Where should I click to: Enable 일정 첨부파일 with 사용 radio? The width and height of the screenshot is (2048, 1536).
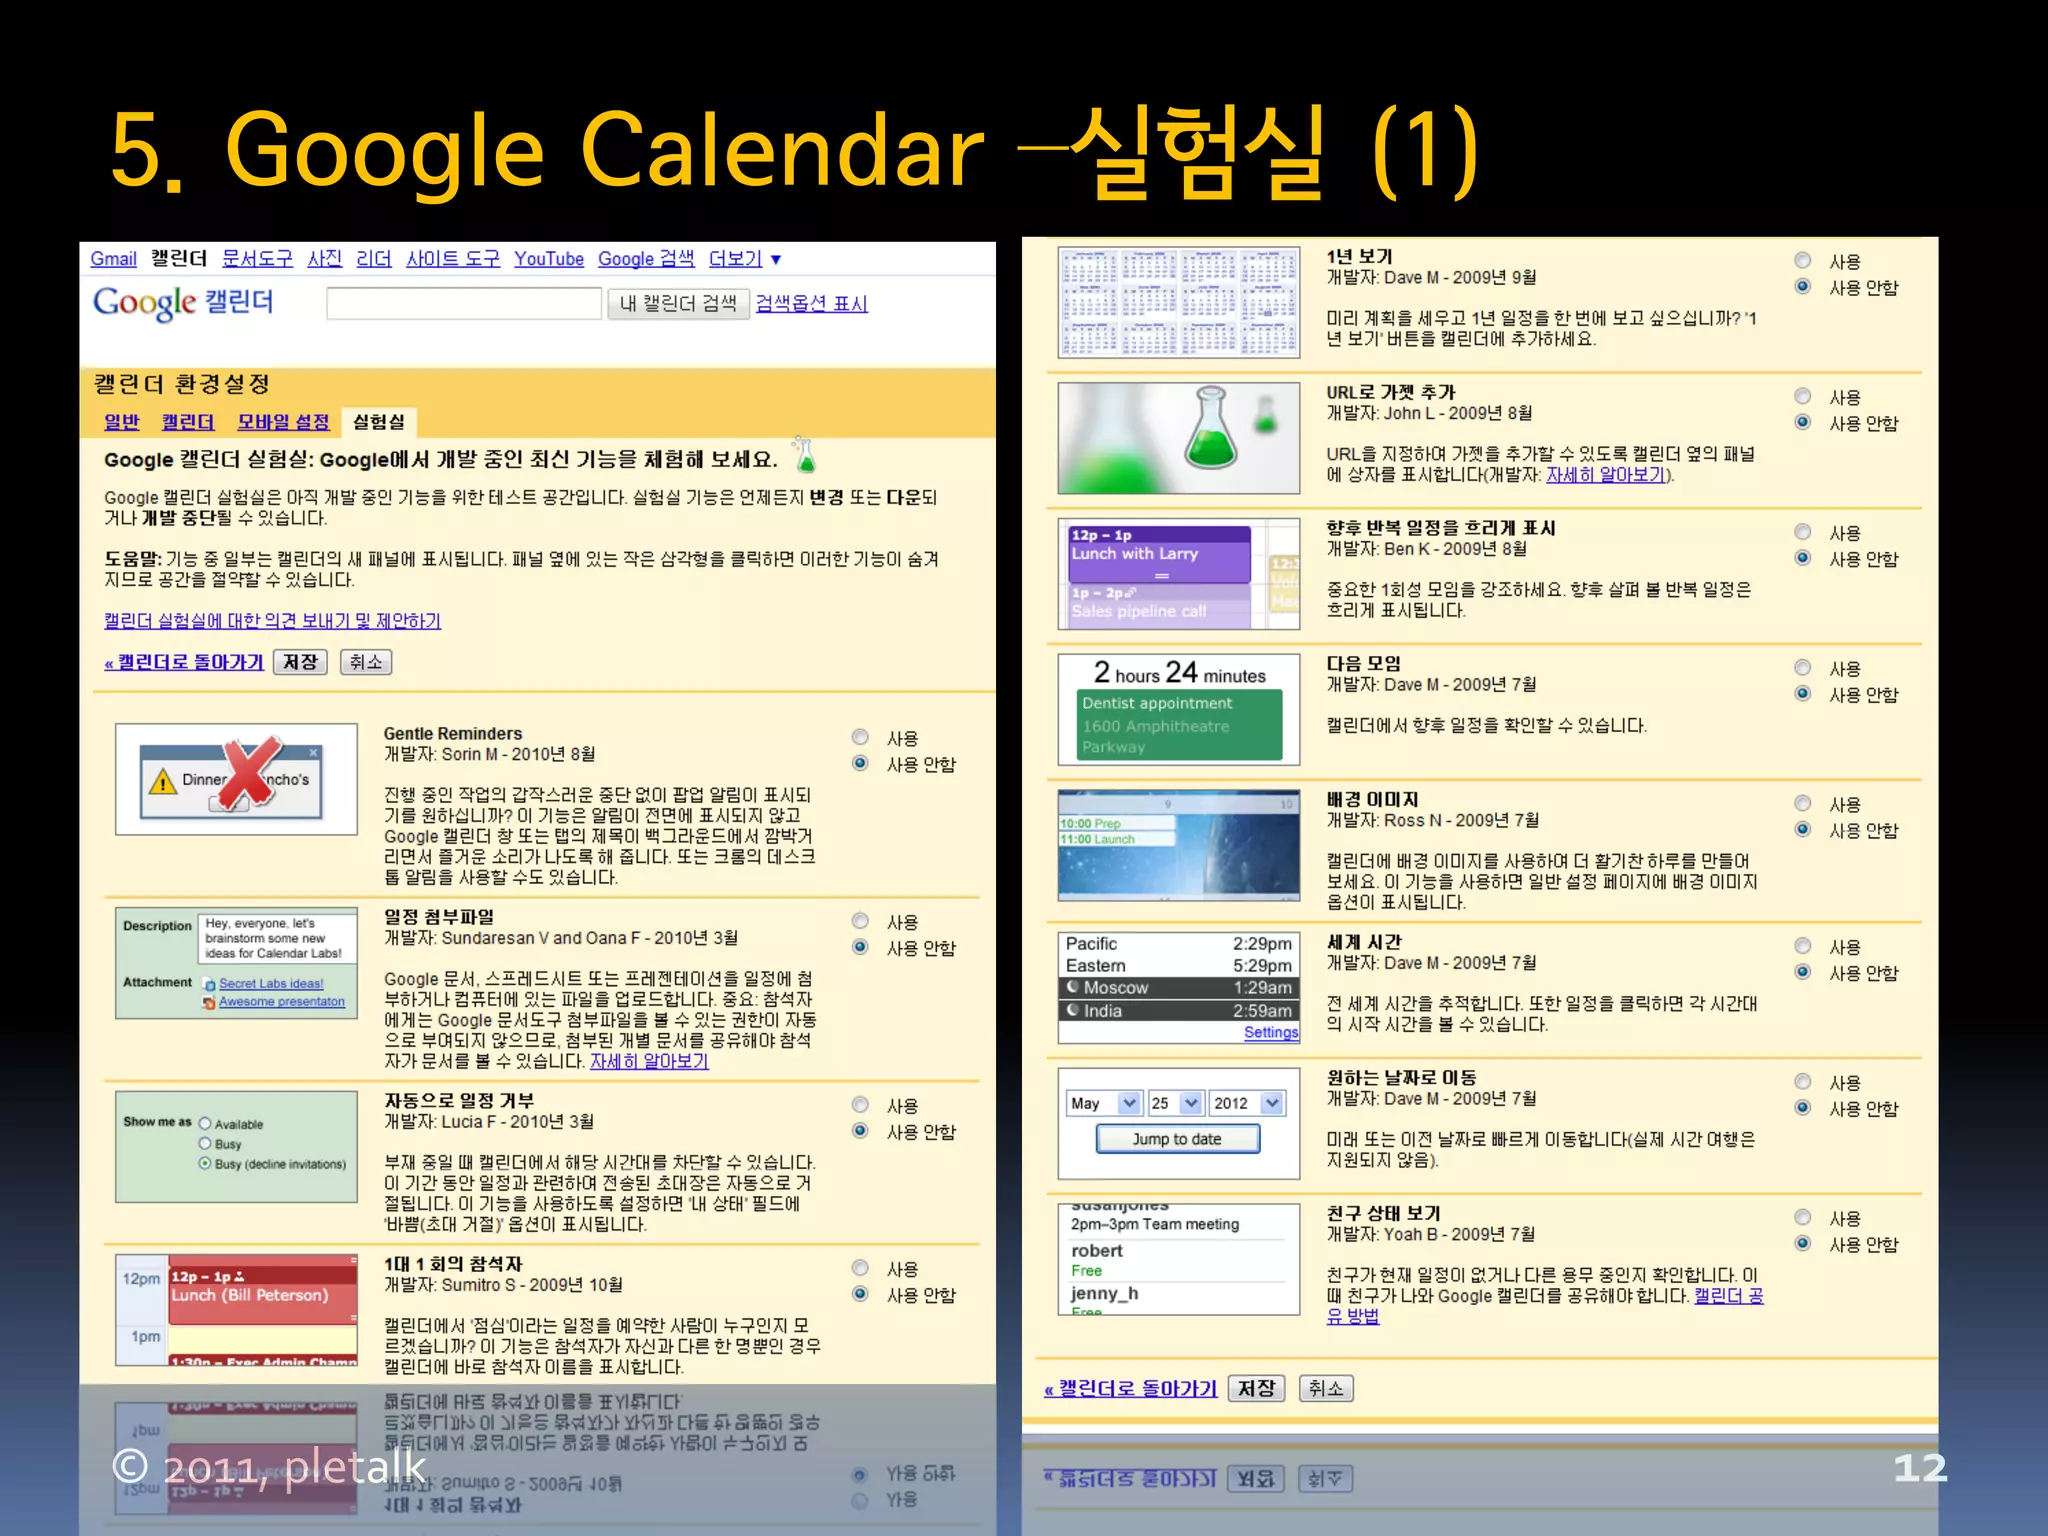[860, 921]
